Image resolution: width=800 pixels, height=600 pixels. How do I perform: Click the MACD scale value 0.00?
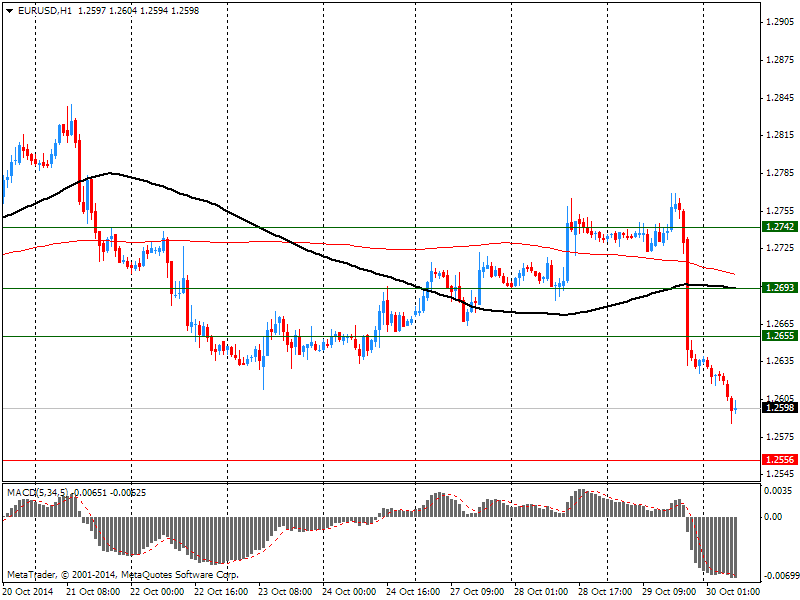(773, 517)
